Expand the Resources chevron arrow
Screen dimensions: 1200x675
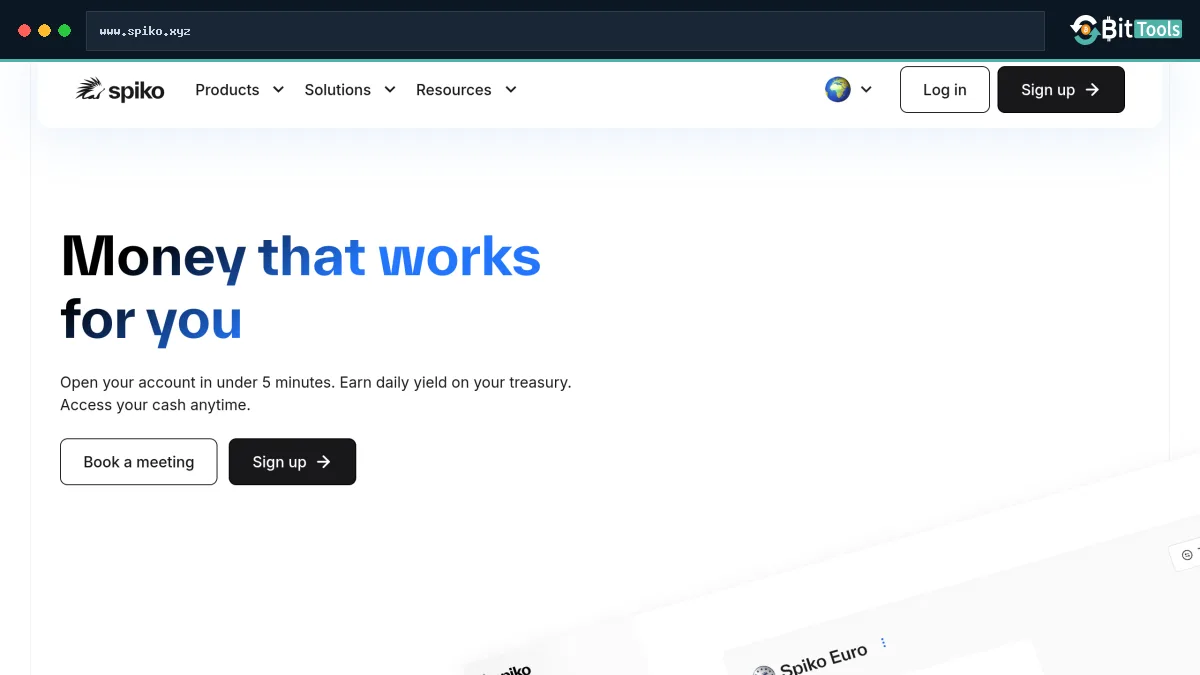click(x=511, y=90)
